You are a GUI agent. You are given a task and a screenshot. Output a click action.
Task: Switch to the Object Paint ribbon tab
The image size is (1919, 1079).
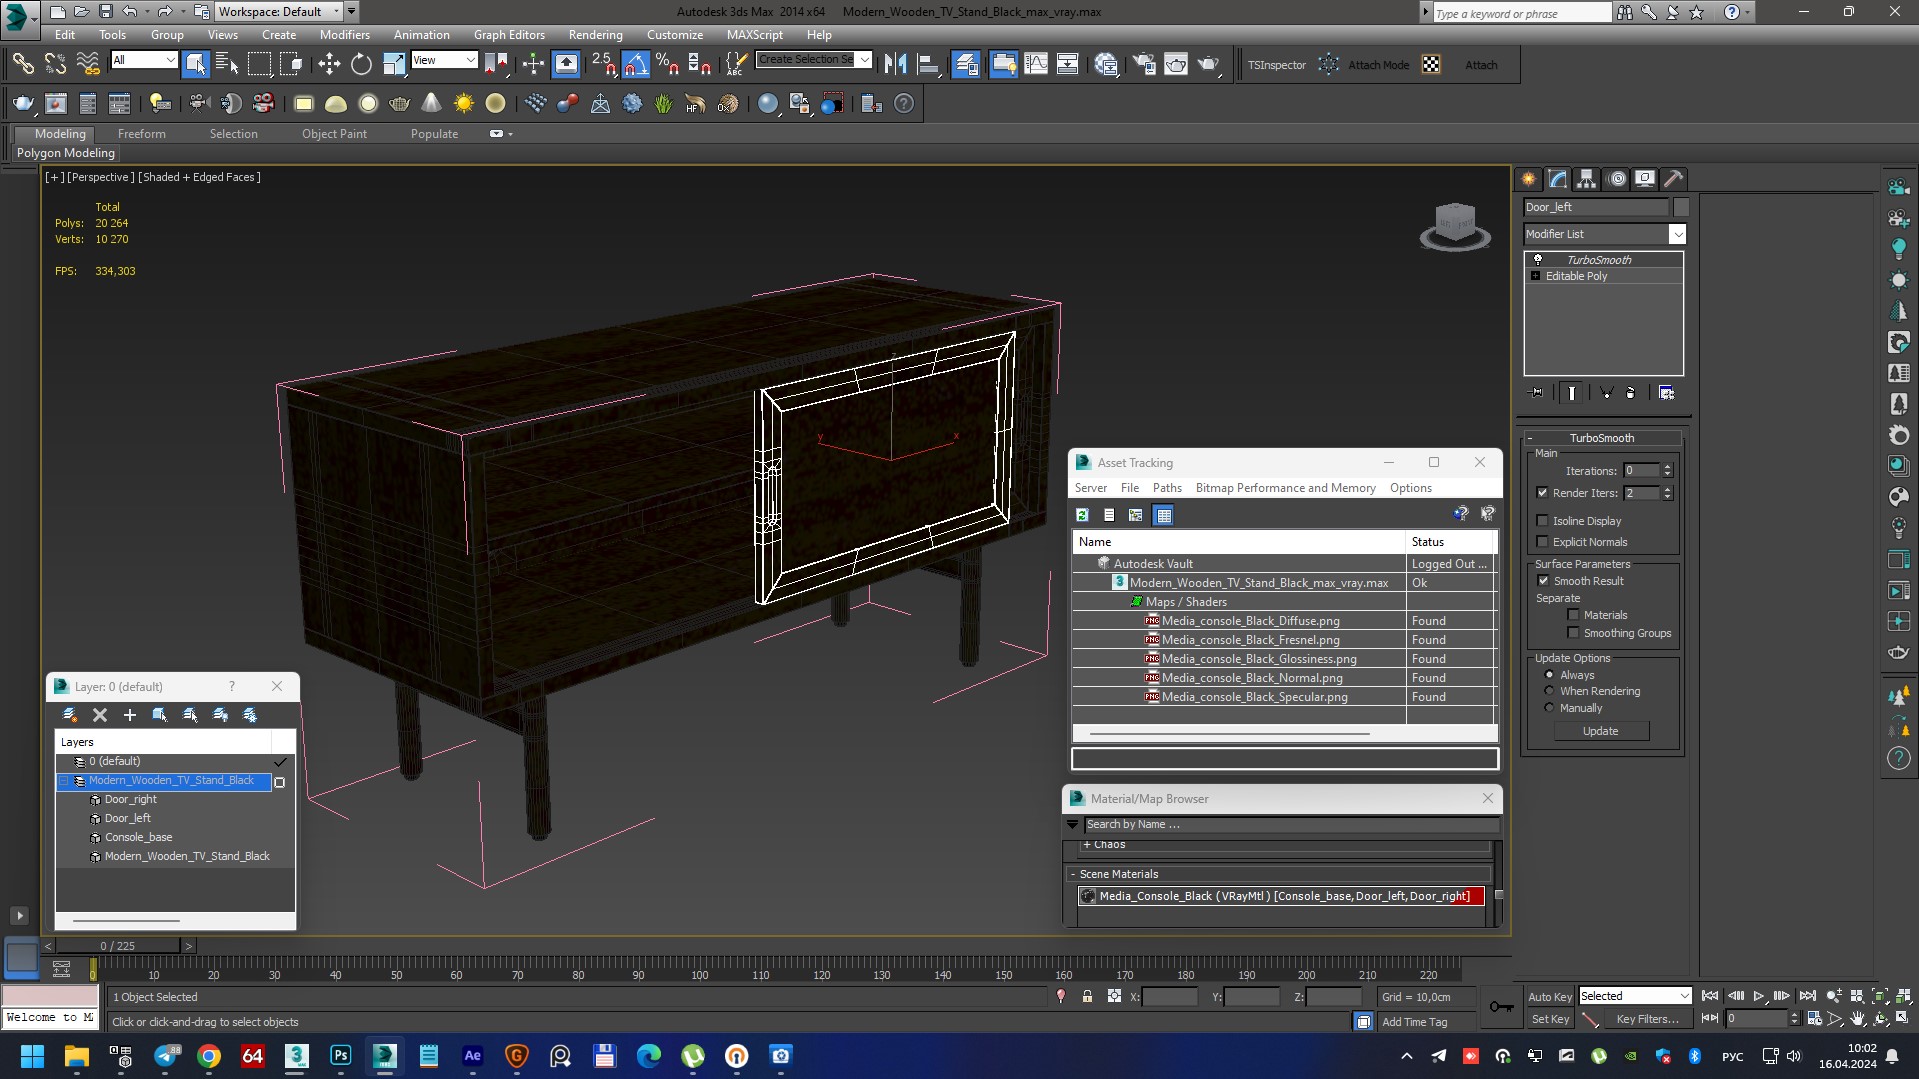tap(334, 134)
